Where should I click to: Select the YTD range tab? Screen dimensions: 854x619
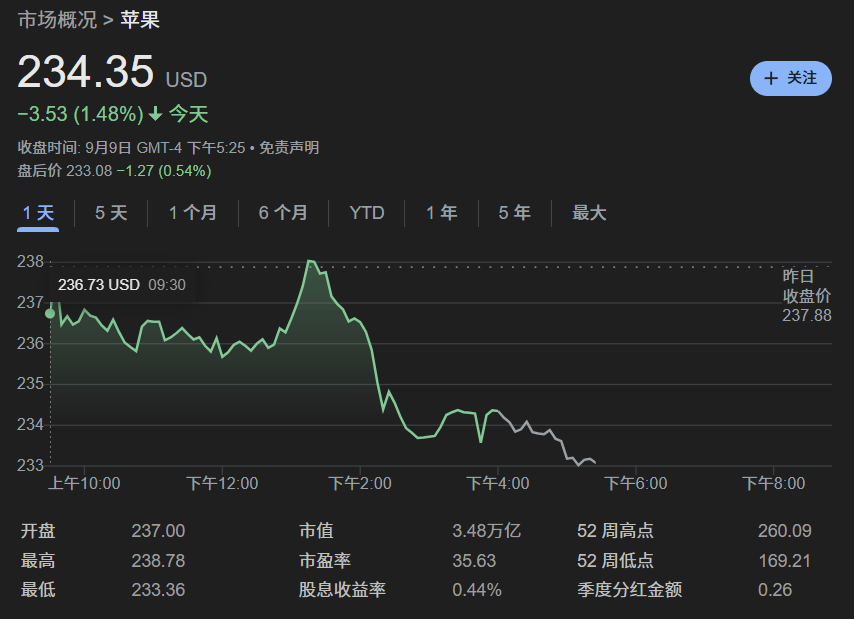pos(367,213)
